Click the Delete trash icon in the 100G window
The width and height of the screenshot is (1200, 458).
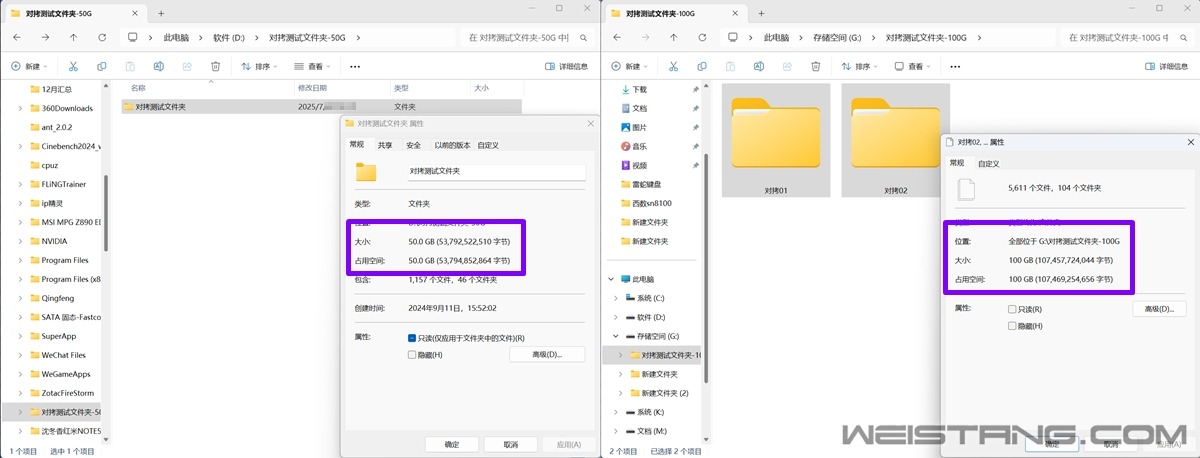[815, 67]
